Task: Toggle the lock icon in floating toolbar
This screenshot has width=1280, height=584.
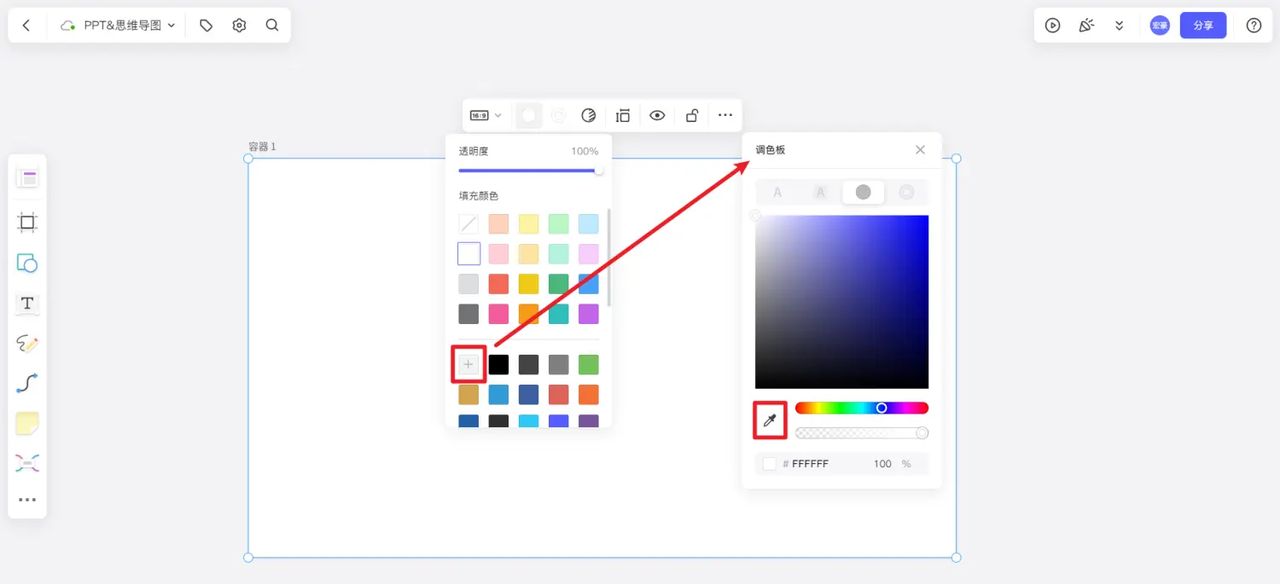Action: 691,115
